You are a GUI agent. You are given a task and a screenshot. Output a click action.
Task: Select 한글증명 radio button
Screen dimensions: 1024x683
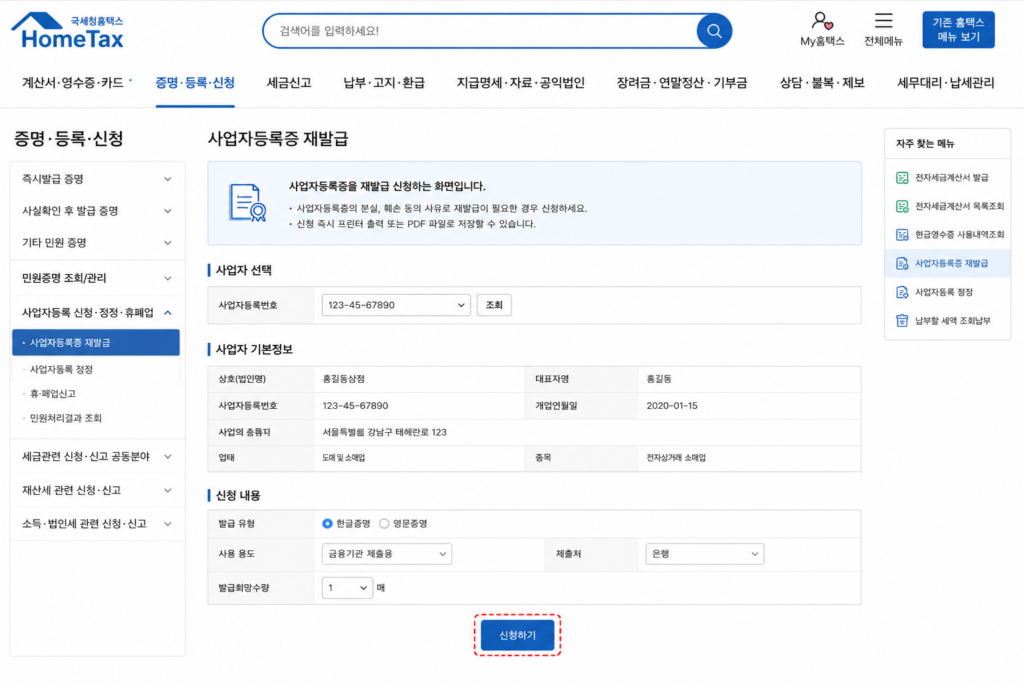pos(327,524)
